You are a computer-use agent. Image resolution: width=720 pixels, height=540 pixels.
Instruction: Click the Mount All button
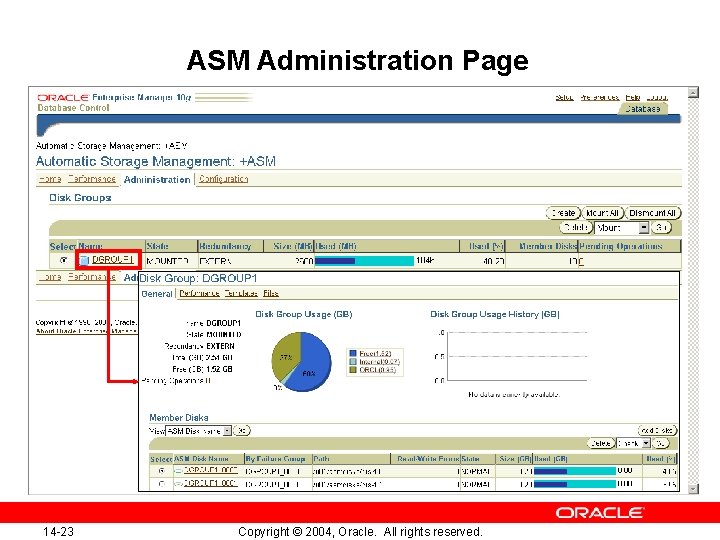(603, 213)
